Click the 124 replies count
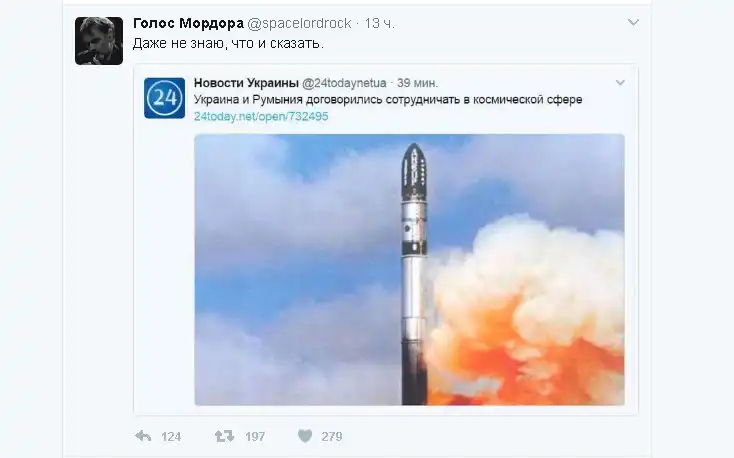 [171, 436]
